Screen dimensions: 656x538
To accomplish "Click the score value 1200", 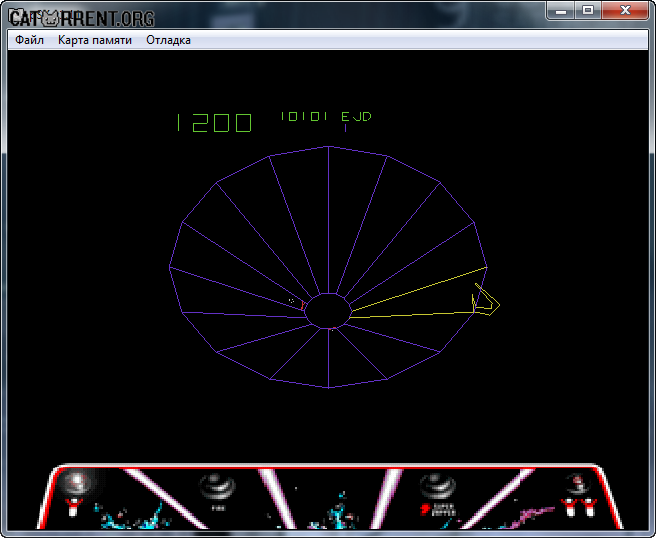I will click(x=214, y=123).
